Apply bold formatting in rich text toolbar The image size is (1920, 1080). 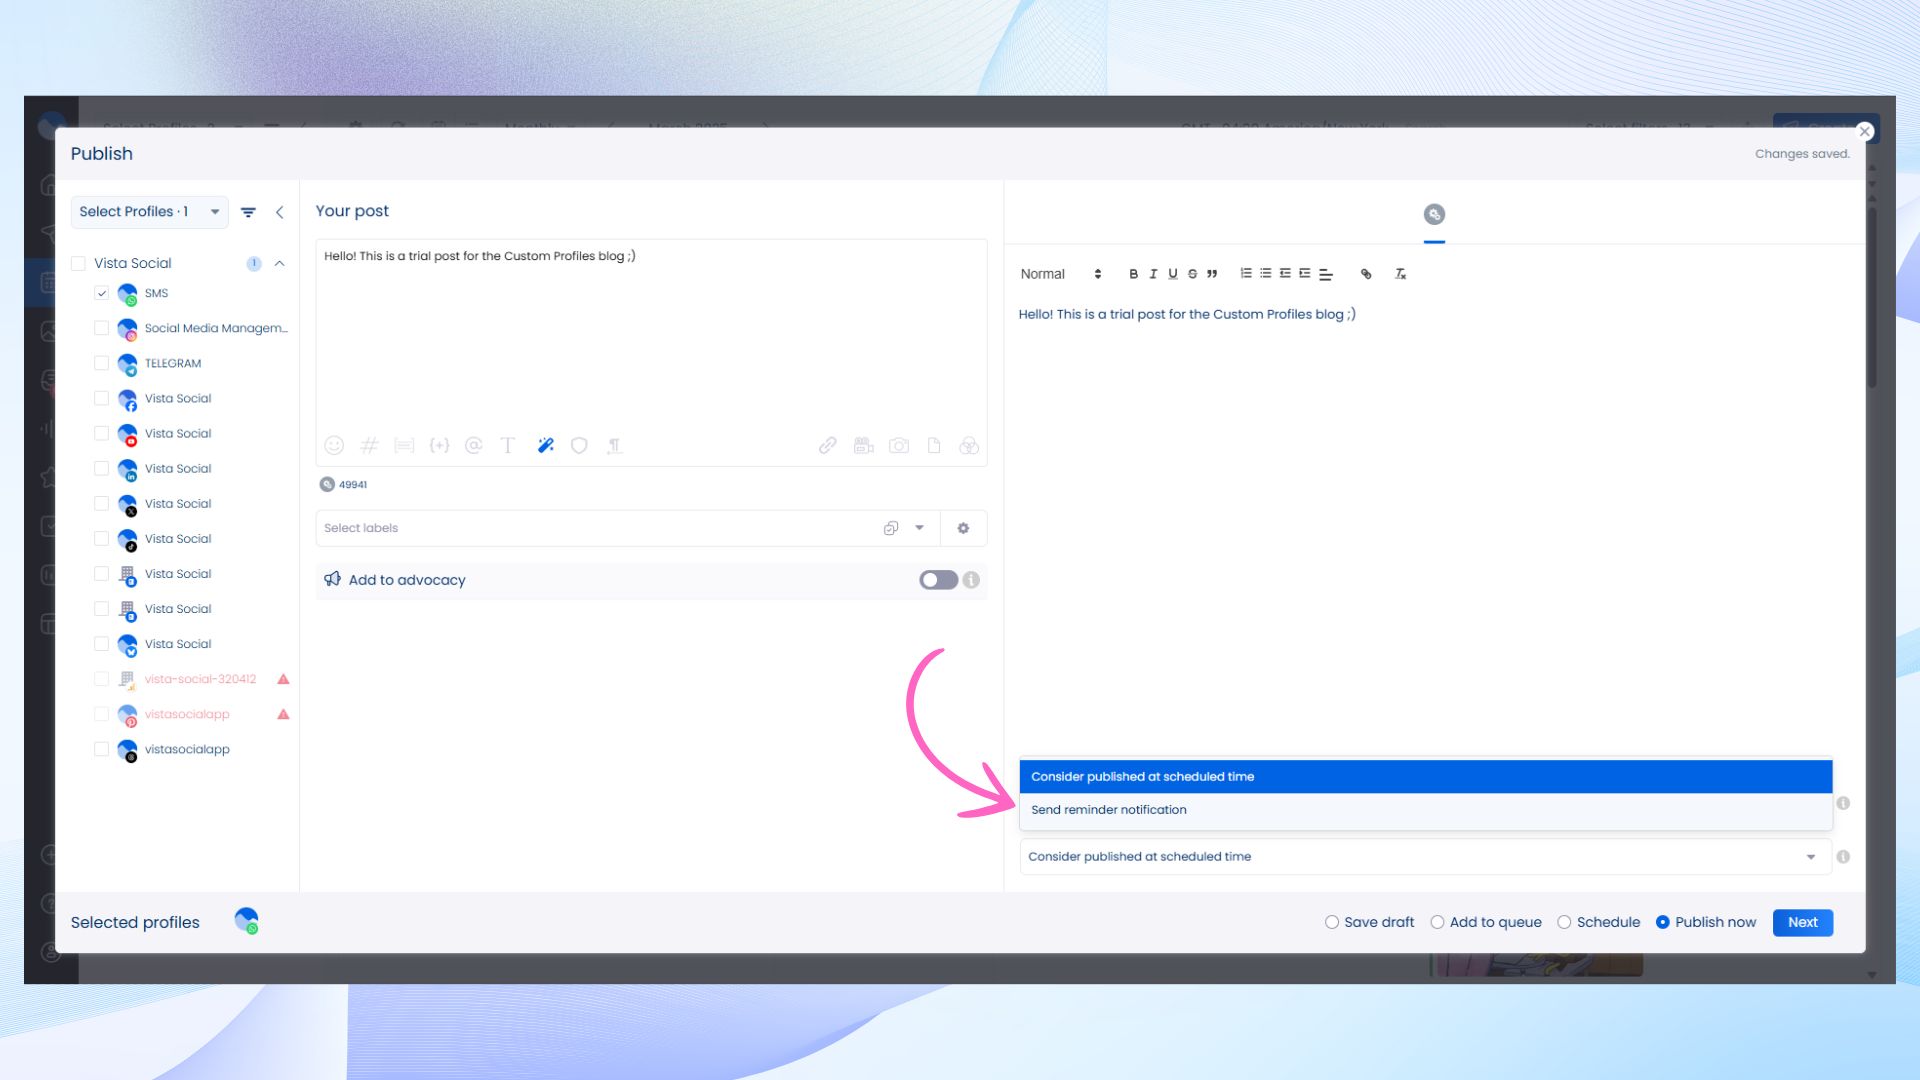1133,274
